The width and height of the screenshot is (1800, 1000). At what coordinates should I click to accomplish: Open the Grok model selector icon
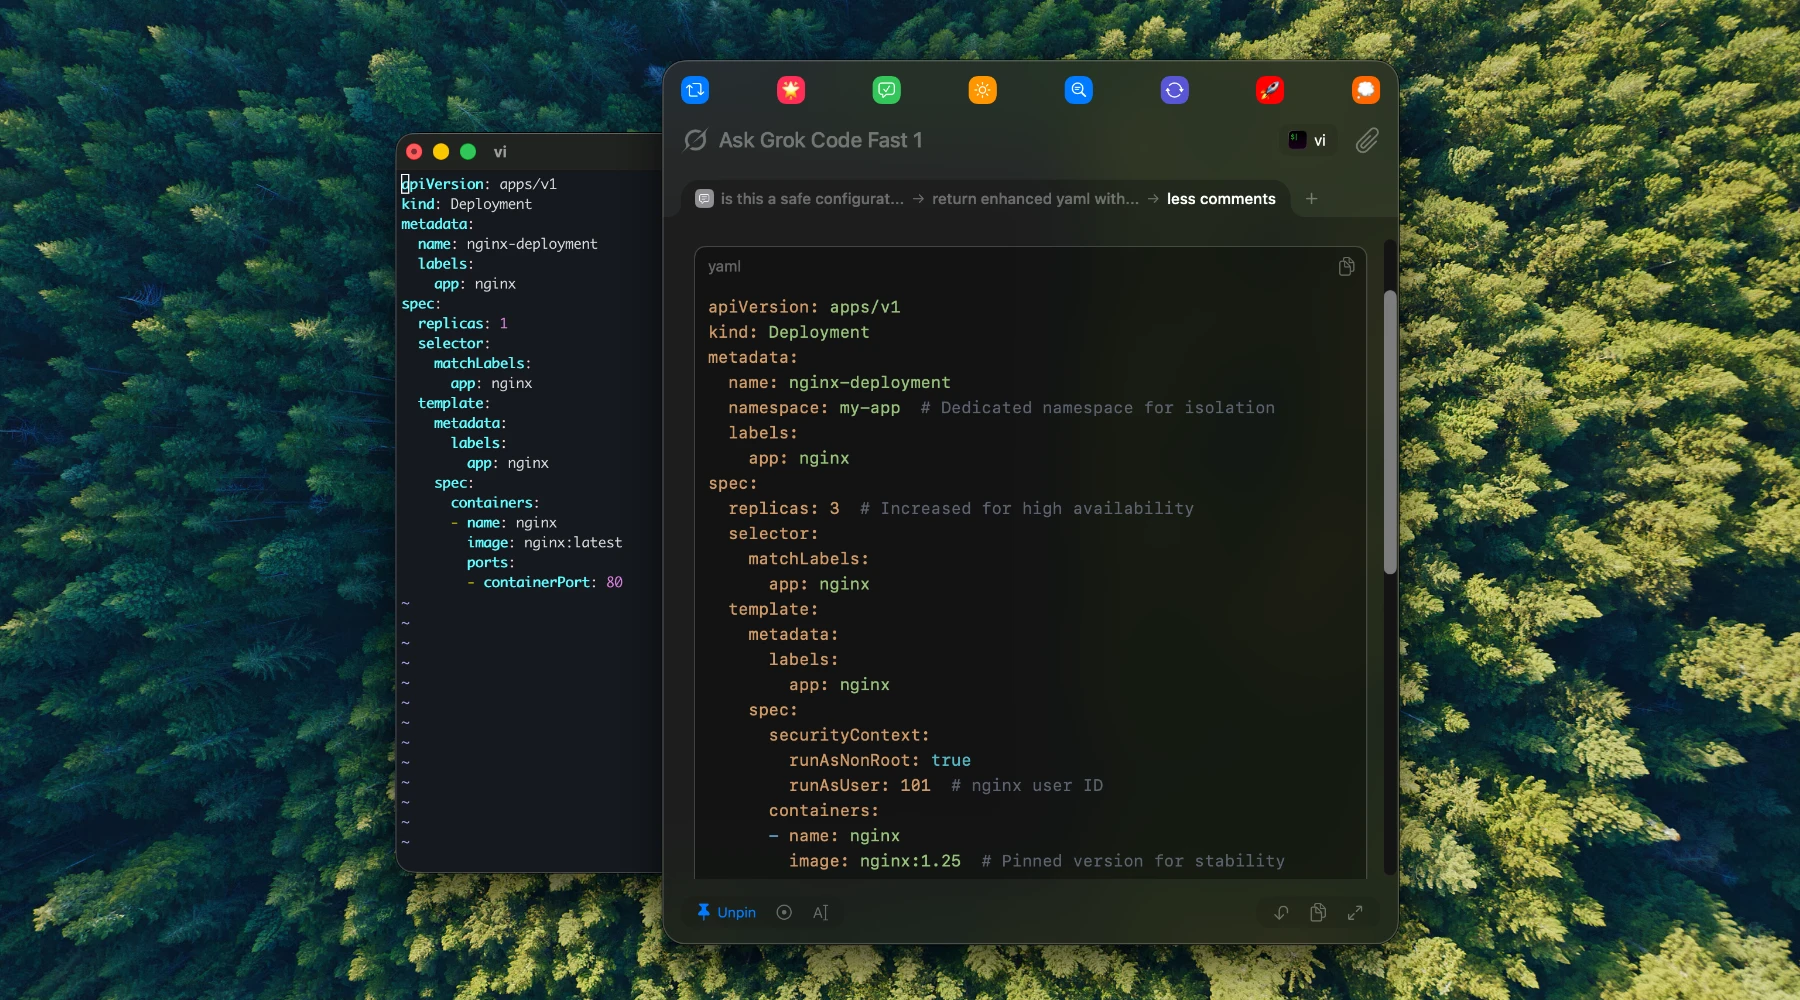695,140
